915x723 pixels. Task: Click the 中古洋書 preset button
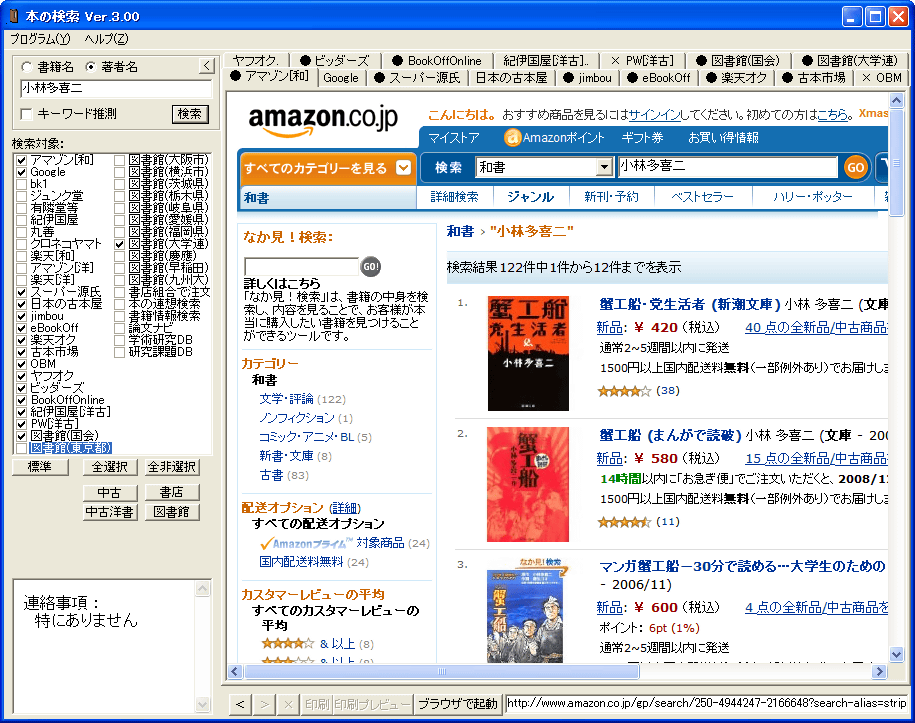point(110,512)
